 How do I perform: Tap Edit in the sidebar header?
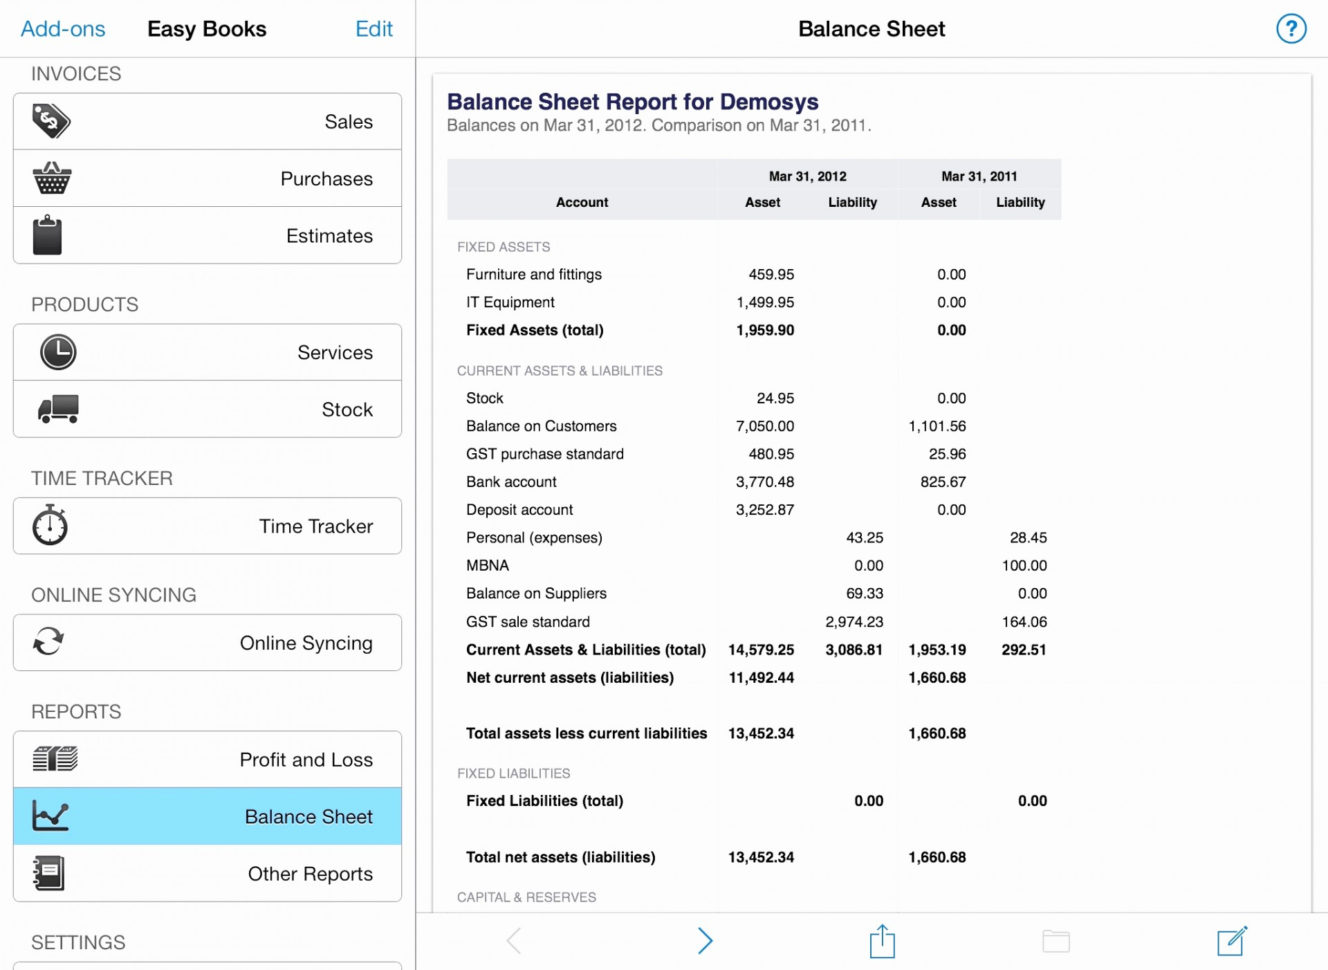click(374, 29)
